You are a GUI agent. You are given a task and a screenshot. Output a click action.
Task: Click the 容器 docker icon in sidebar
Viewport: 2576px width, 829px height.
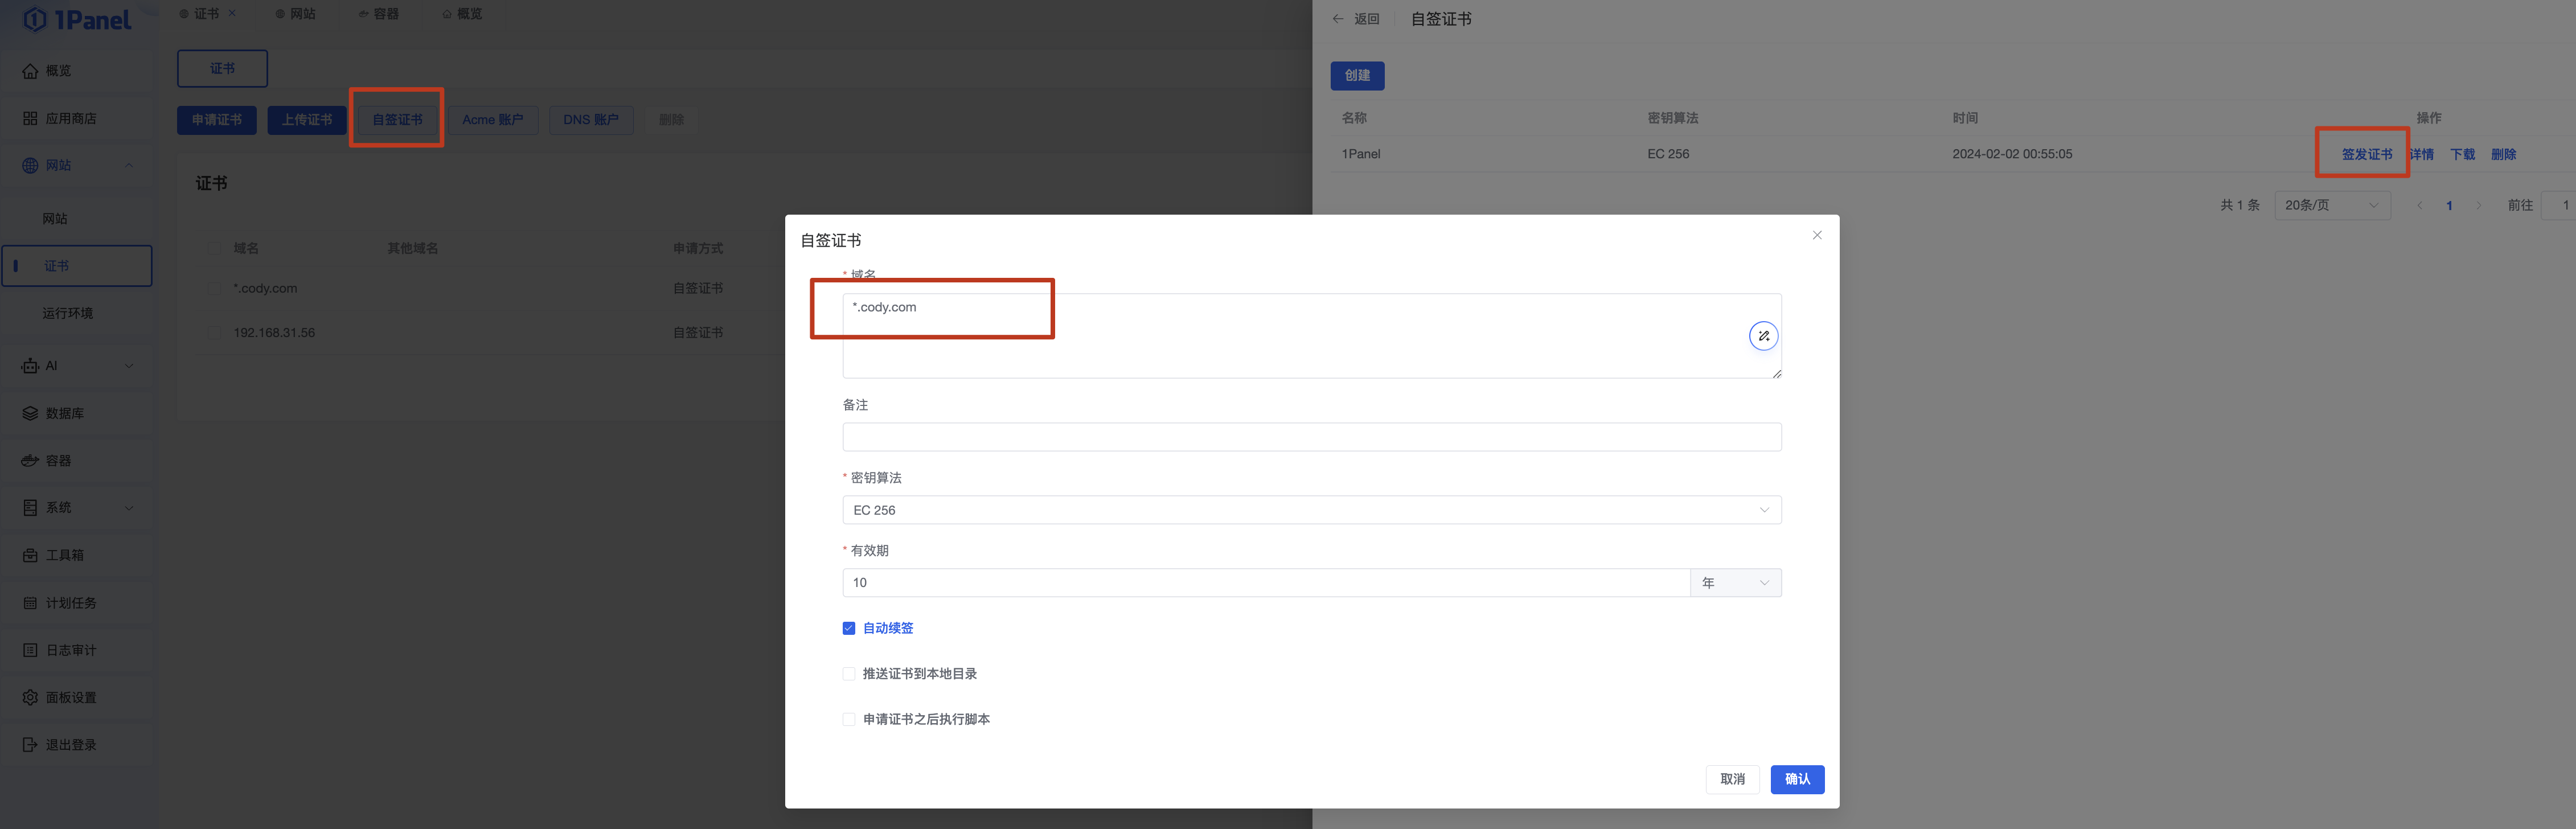click(x=30, y=461)
